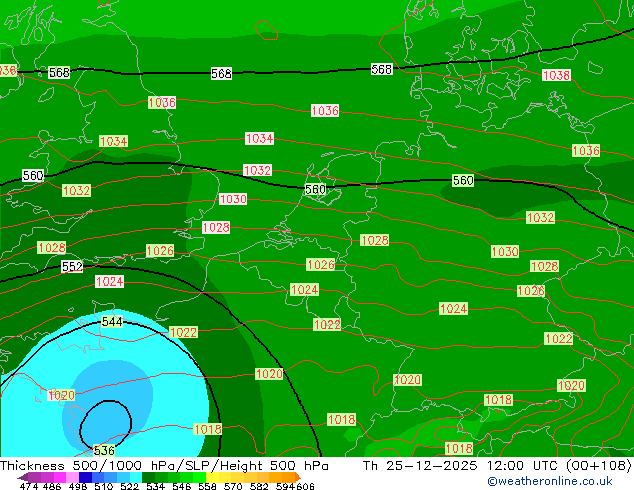Select the dark blue swatch in the legend
The height and width of the screenshot is (490, 634).
(86, 477)
